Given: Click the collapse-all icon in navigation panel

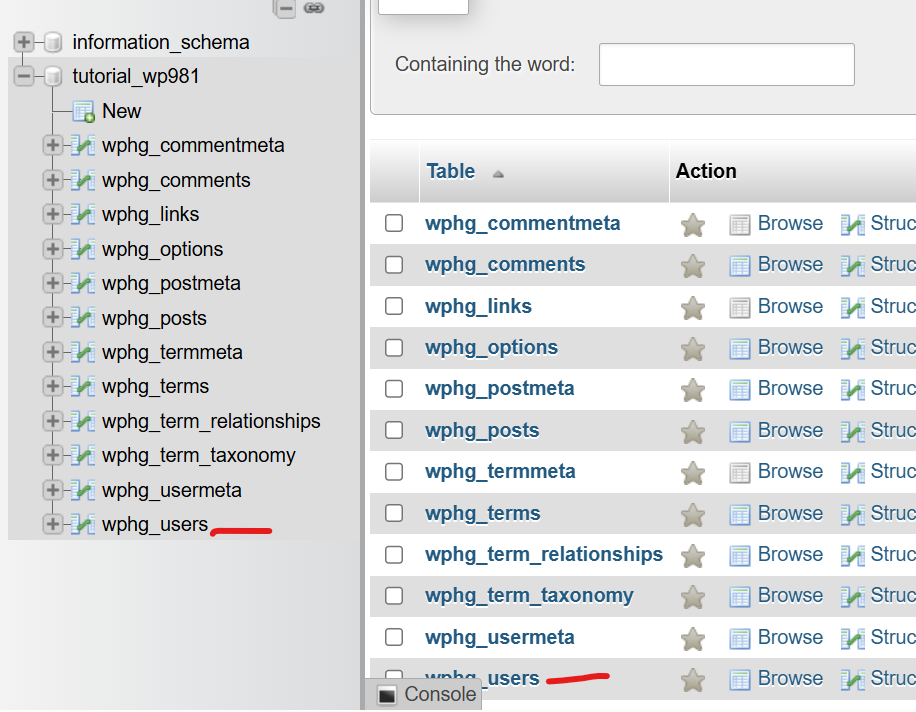Looking at the screenshot, I should pyautogui.click(x=286, y=8).
